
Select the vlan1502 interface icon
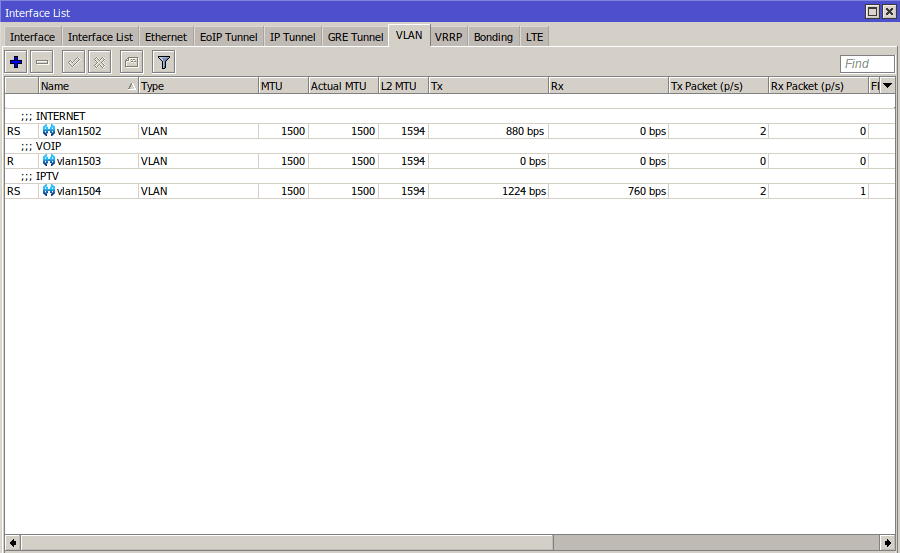[48, 131]
